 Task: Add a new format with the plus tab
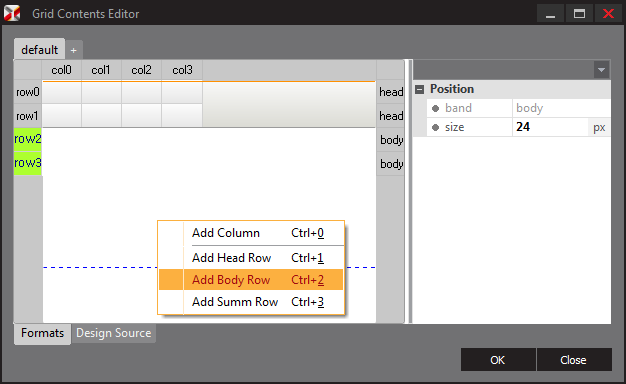pos(73,50)
